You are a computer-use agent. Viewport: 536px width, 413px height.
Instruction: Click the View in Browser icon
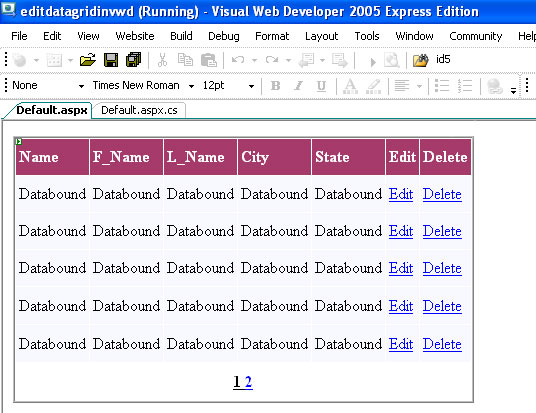tap(392, 60)
